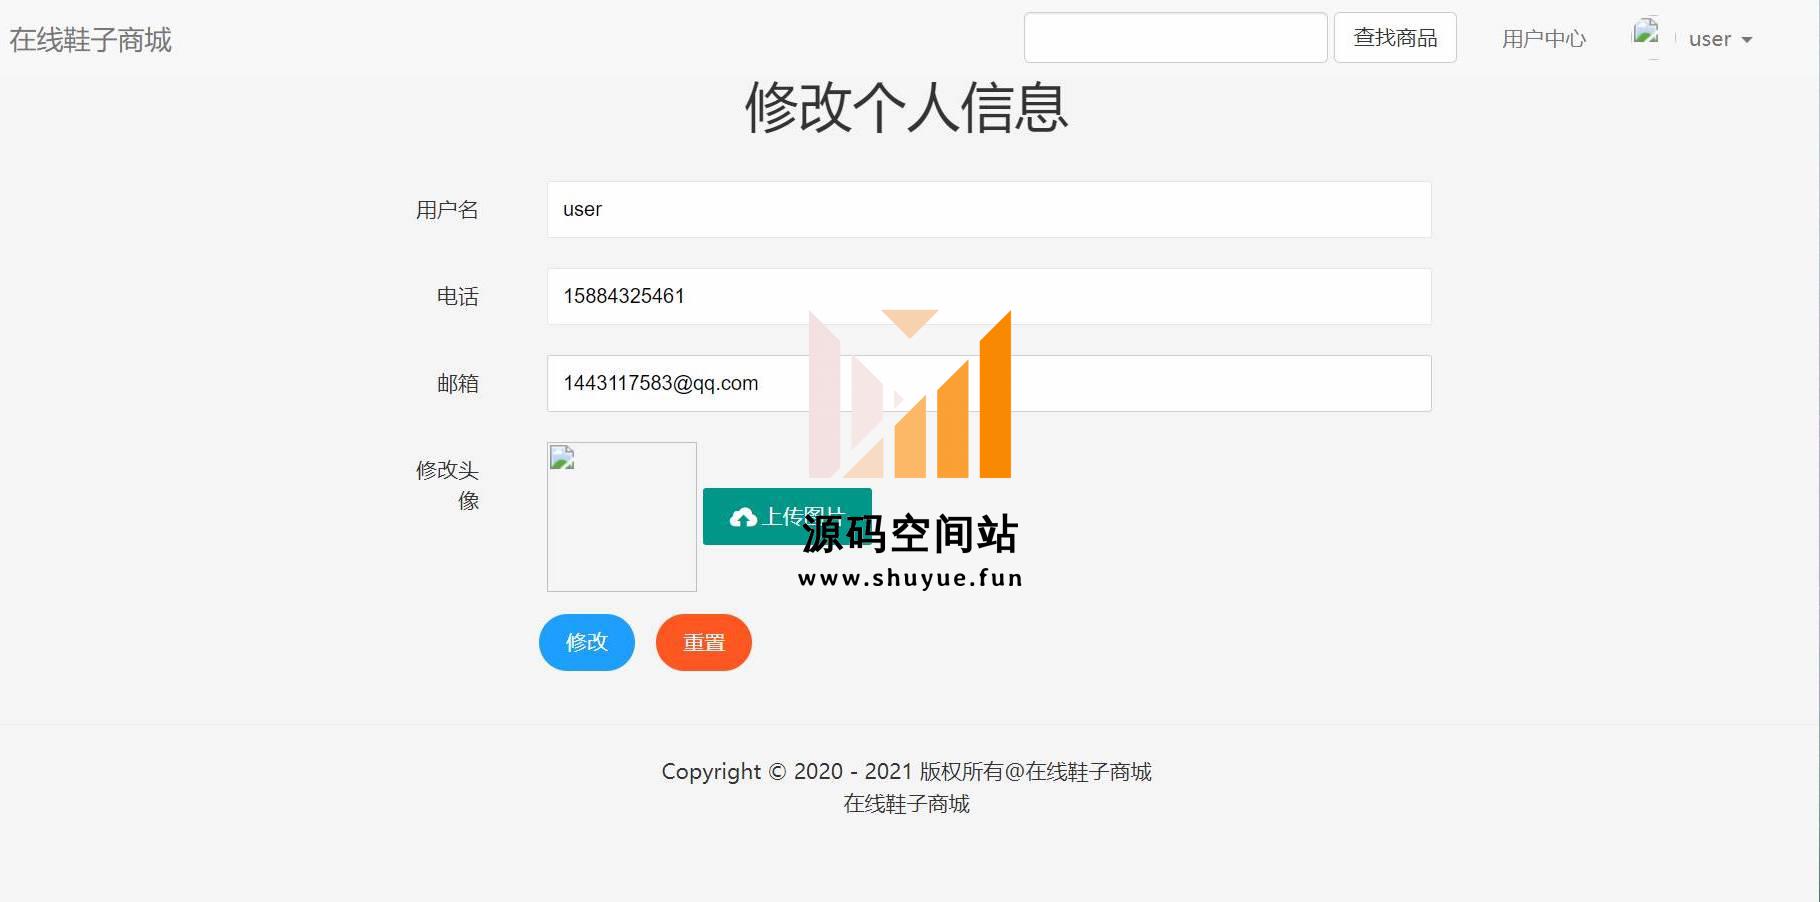The image size is (1820, 902).
Task: Click the product search input field
Action: tap(1176, 38)
